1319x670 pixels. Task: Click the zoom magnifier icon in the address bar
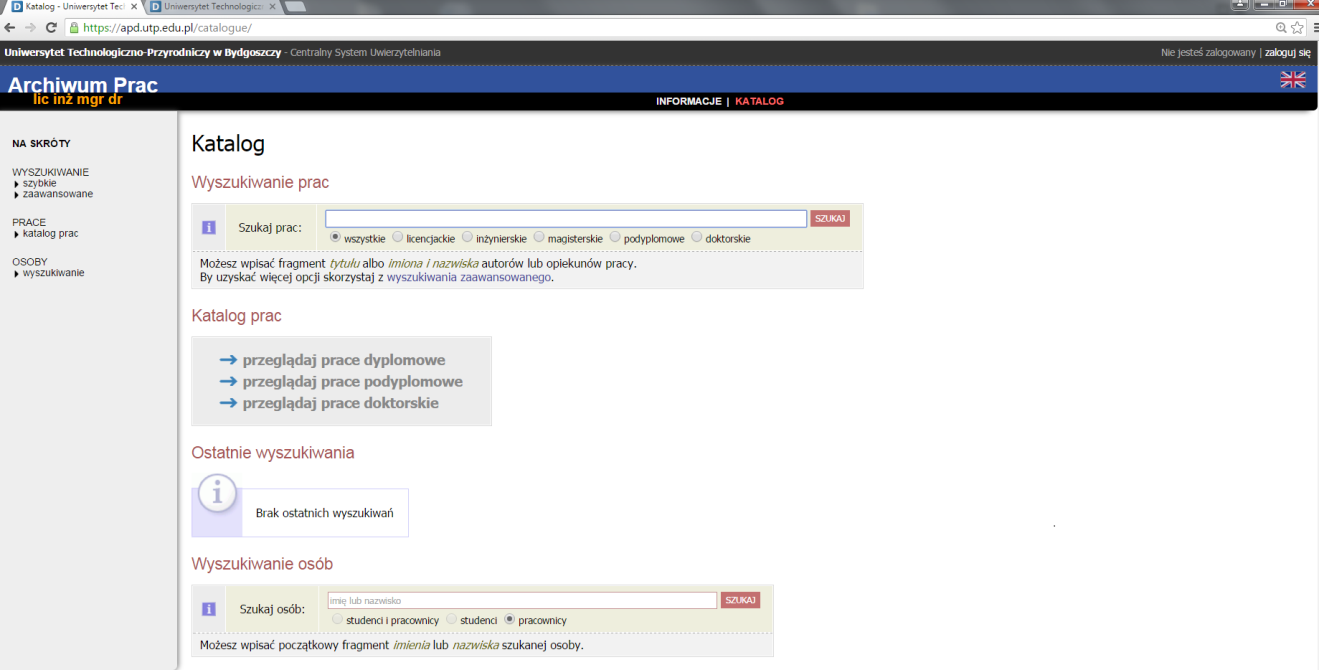(1281, 28)
